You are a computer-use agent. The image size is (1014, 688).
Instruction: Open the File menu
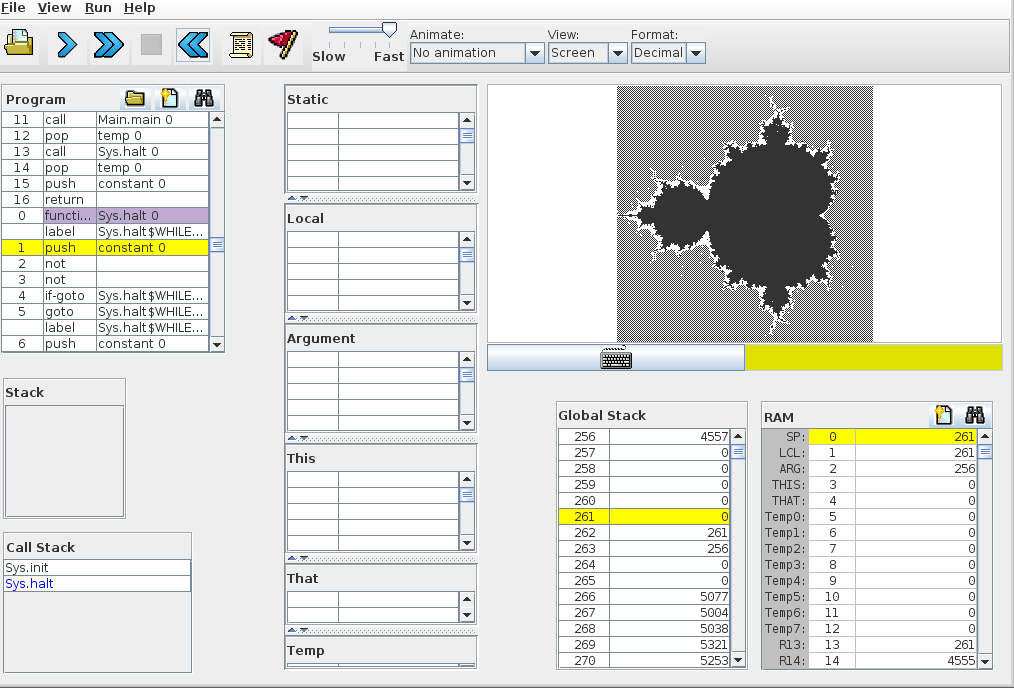point(13,8)
